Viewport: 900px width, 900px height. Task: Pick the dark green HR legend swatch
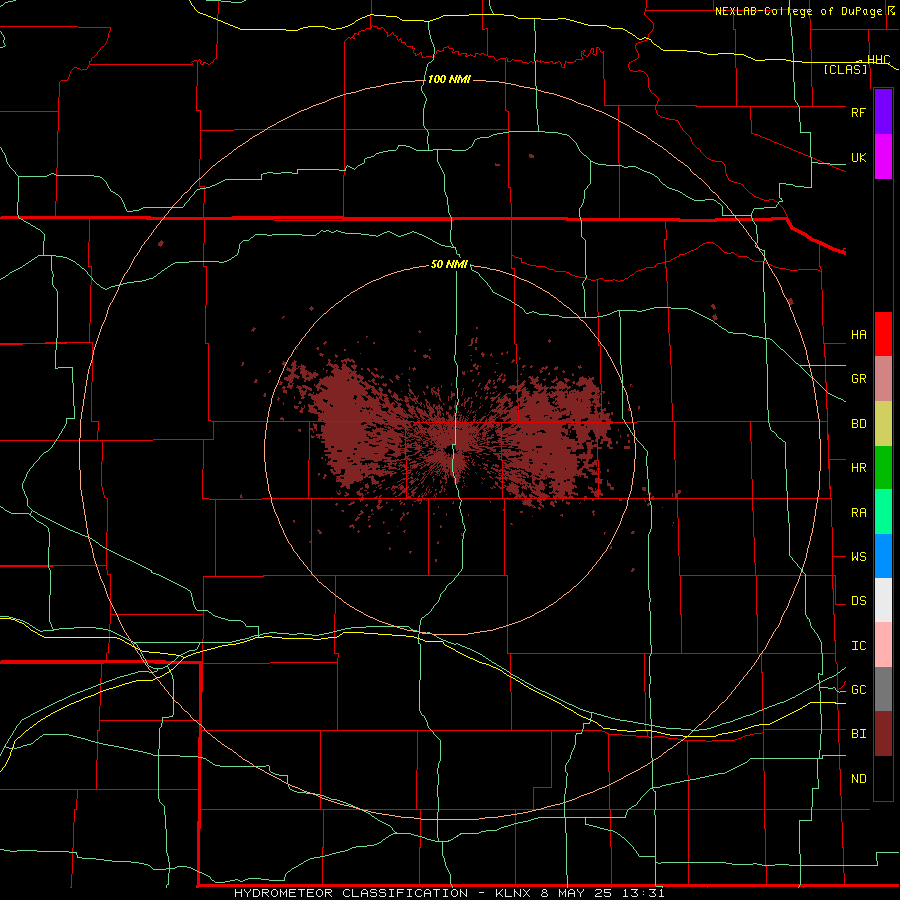click(x=883, y=468)
